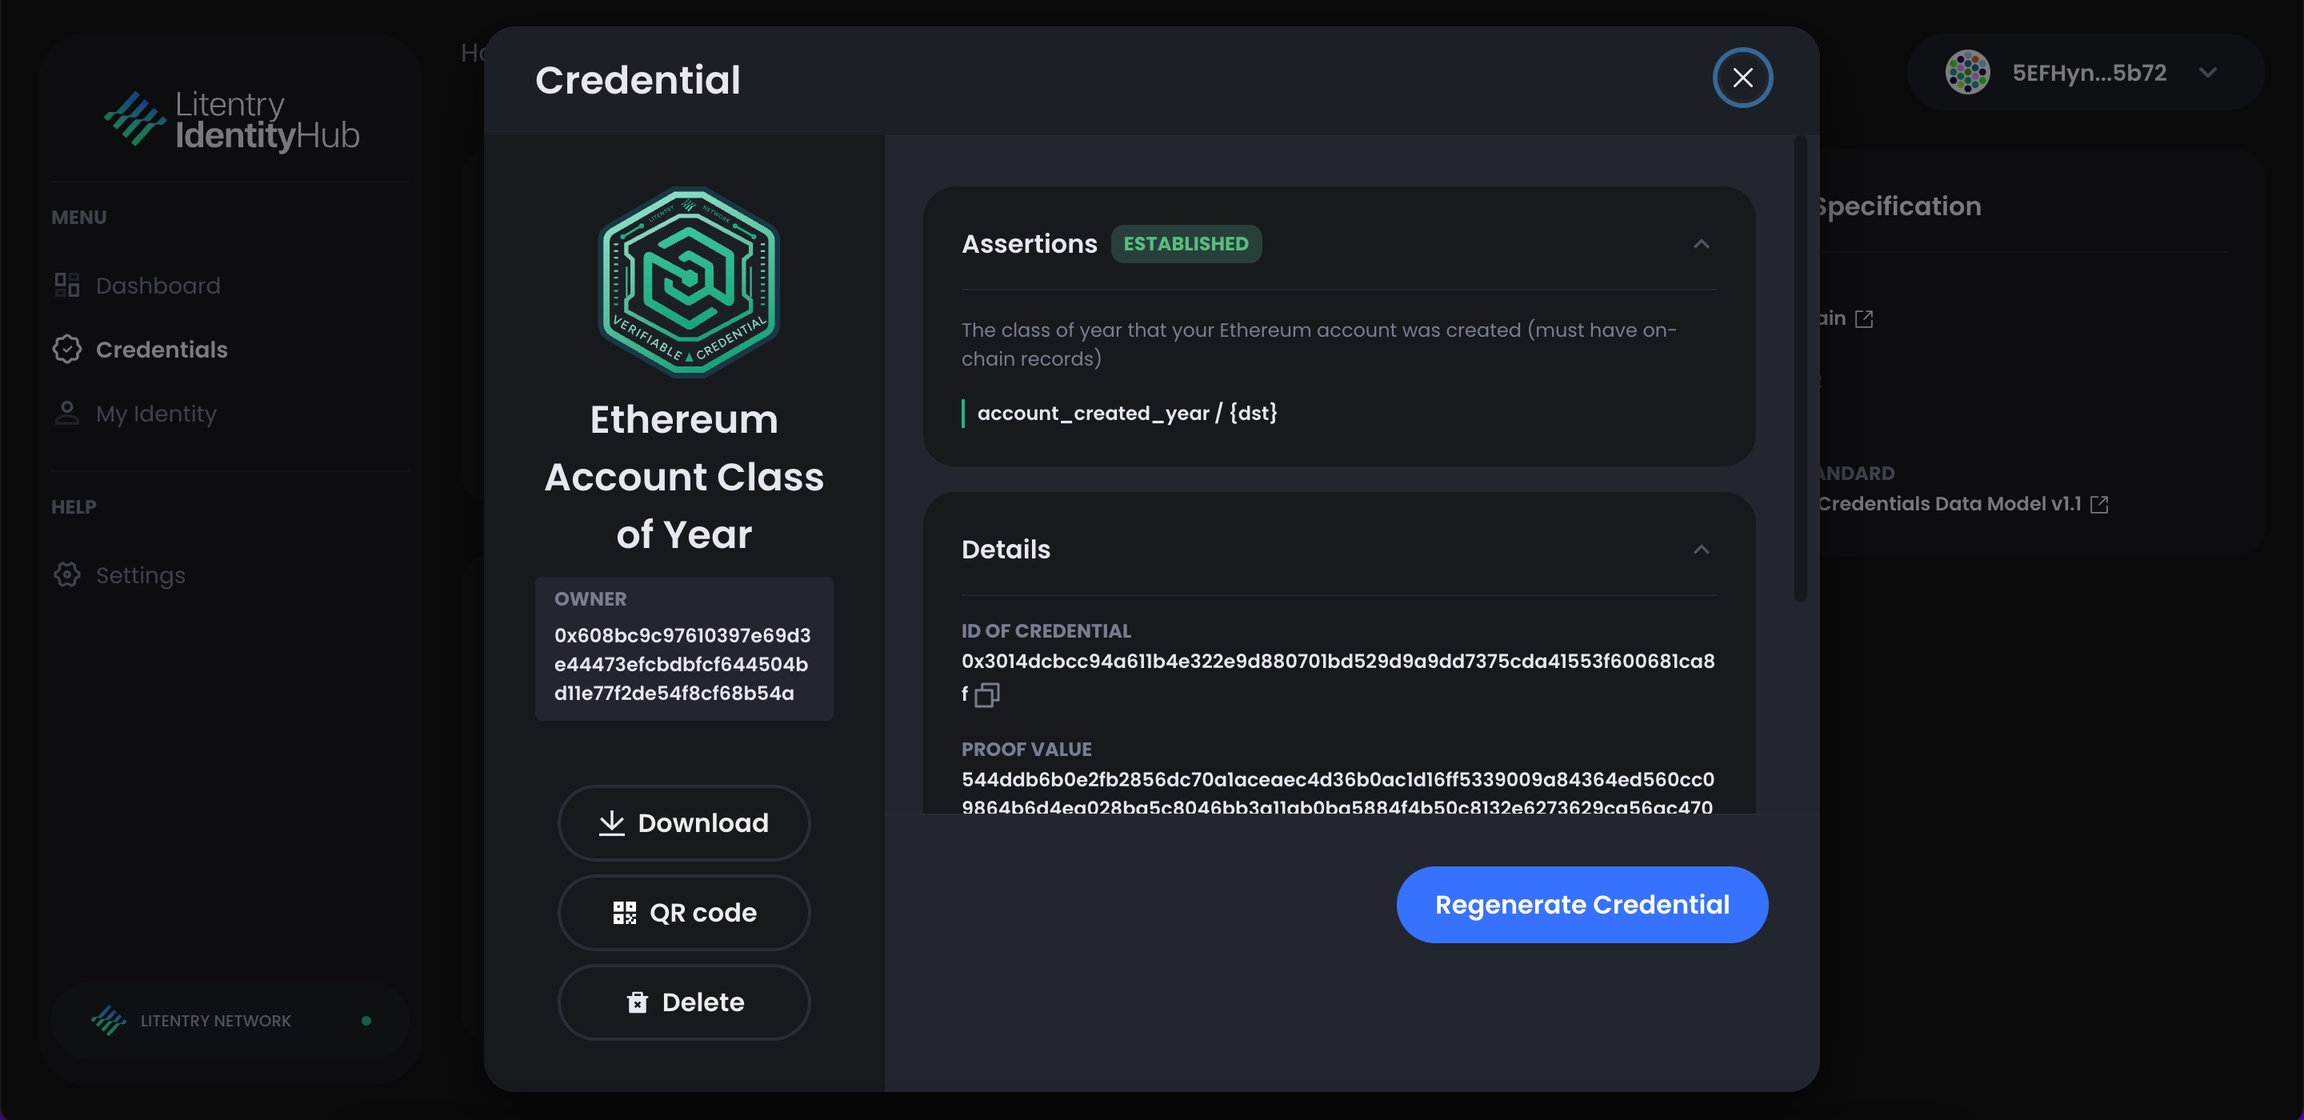Expand the 5EFHyn...5b72 account dropdown
This screenshot has width=2304, height=1120.
pyautogui.click(x=2208, y=73)
